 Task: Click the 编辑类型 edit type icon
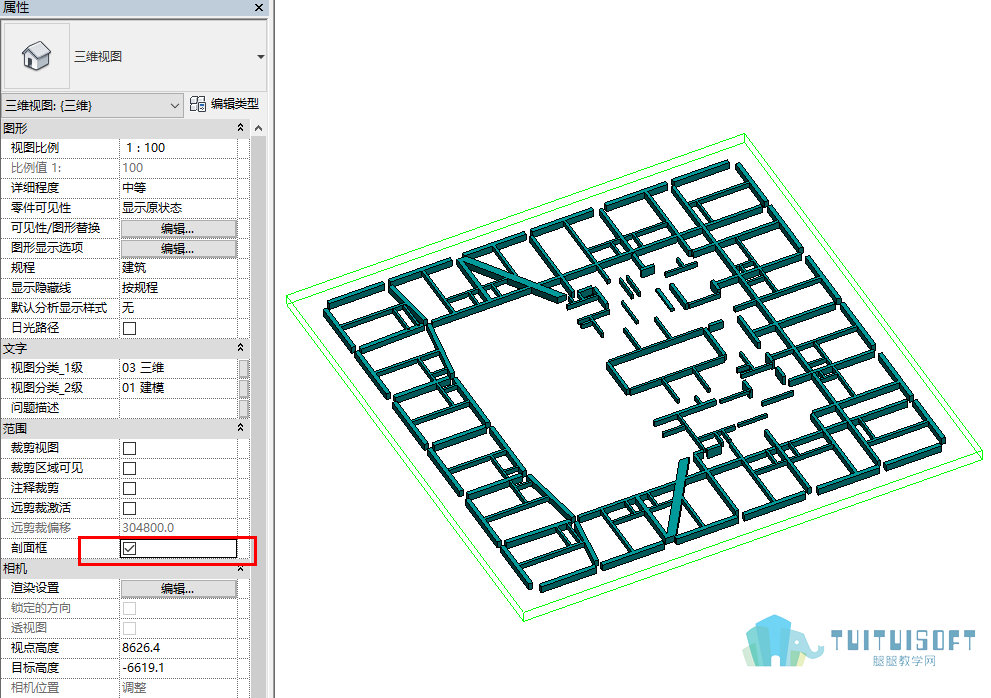198,104
